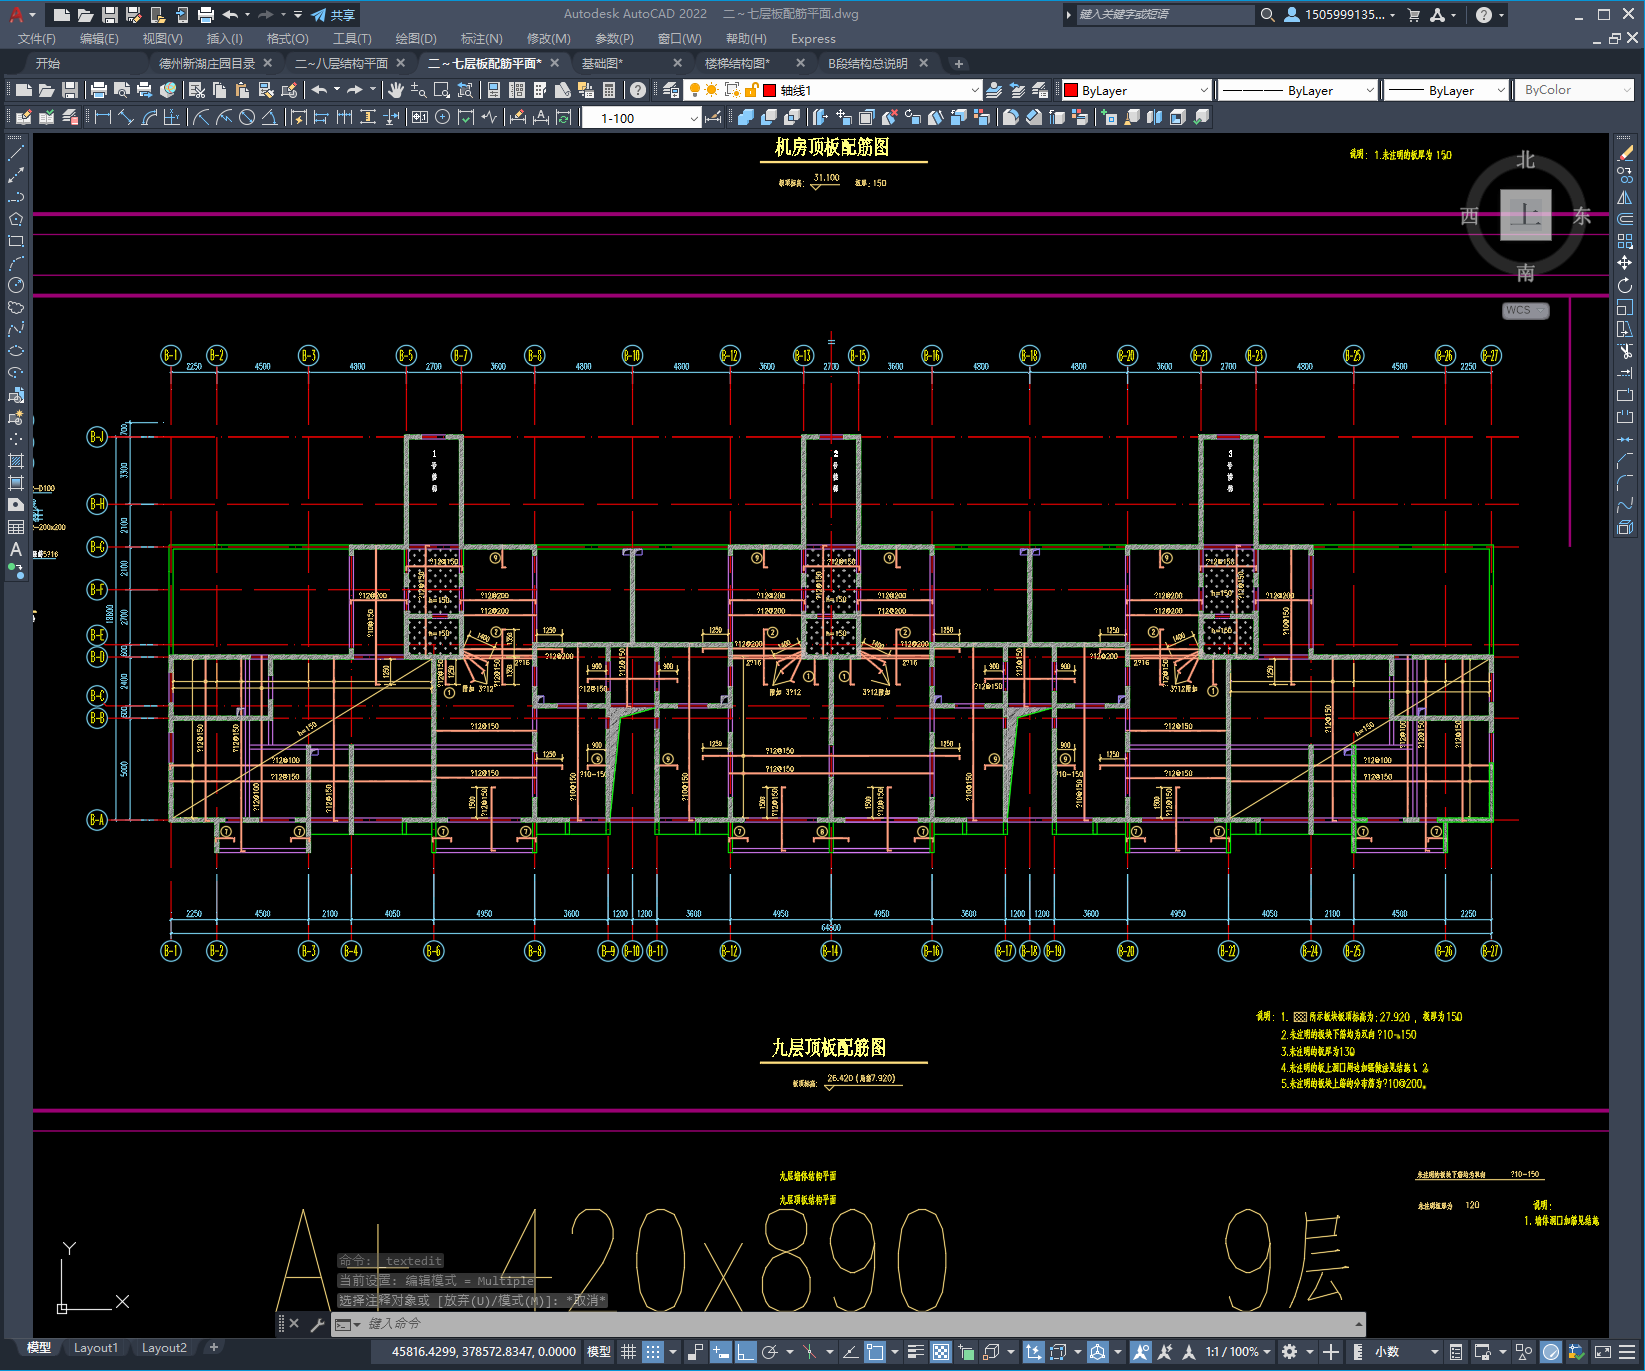
Task: Toggle dynamic input in status bar
Action: coord(720,1352)
